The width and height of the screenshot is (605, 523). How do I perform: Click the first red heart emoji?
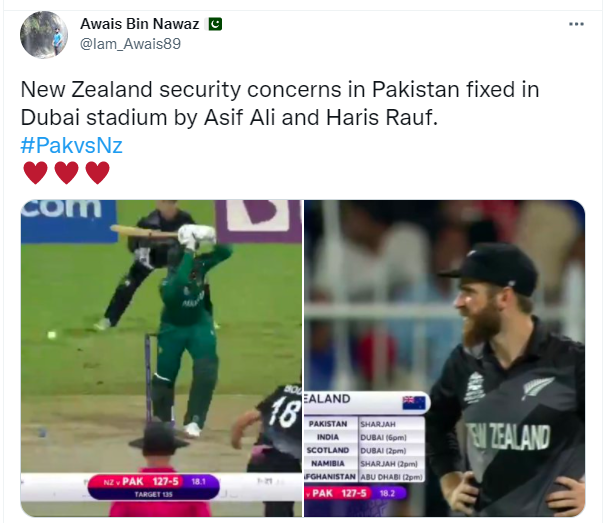click(x=35, y=173)
